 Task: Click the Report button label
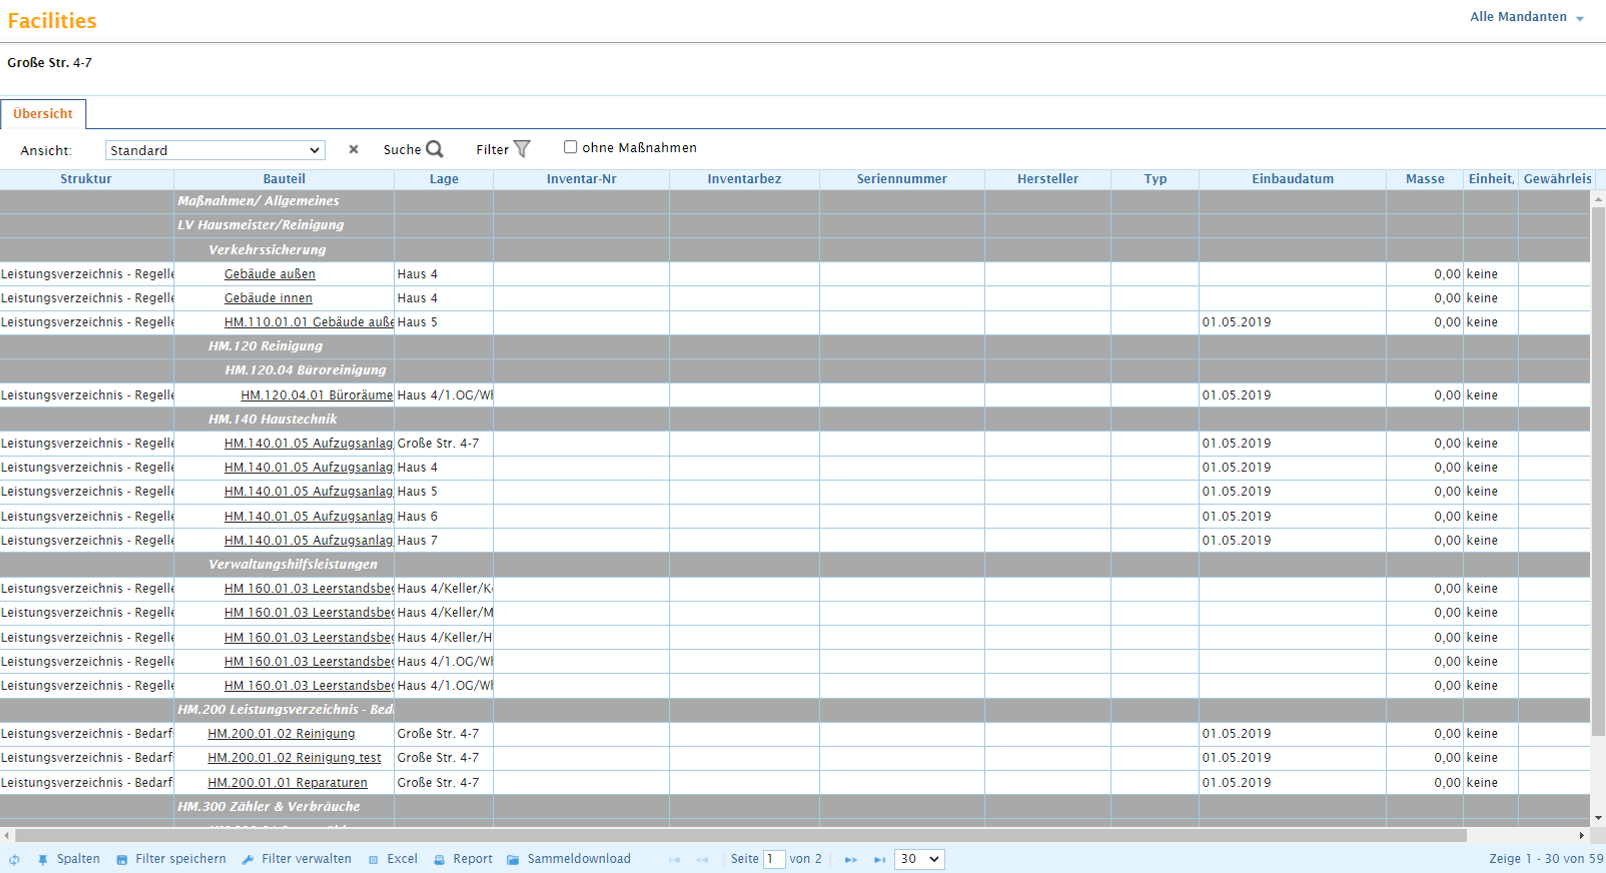click(472, 859)
